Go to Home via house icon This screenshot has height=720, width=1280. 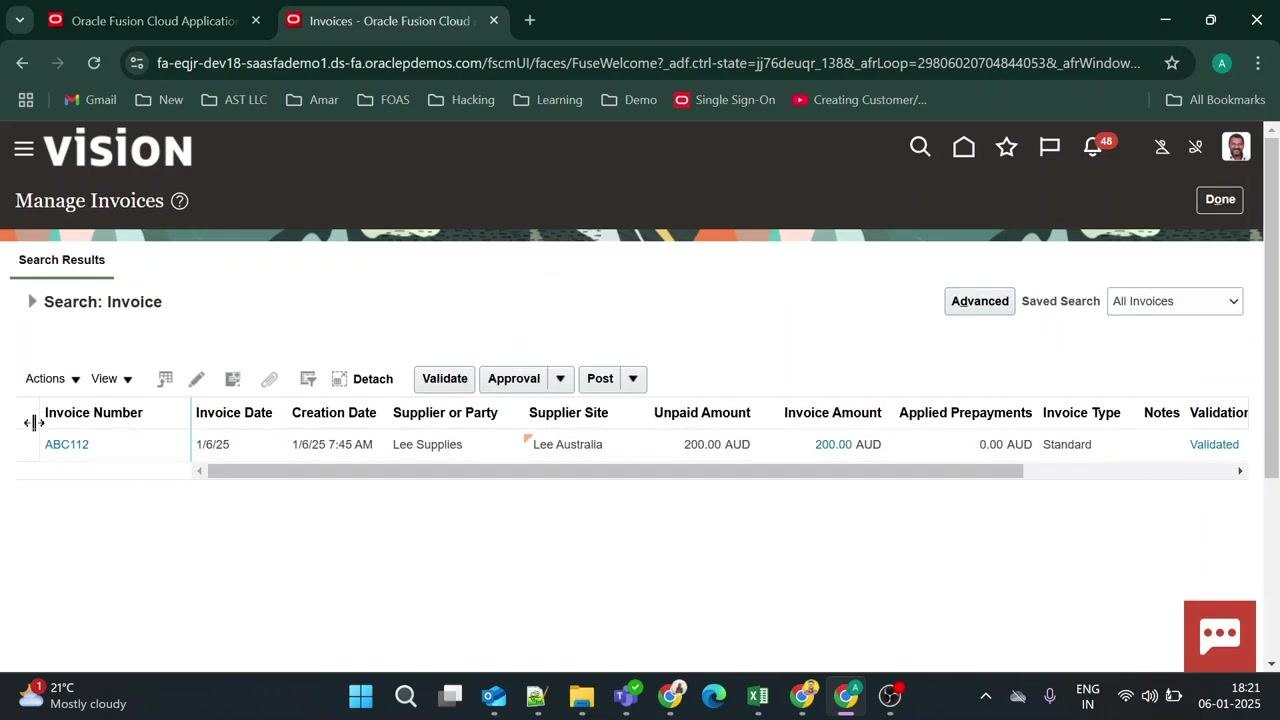click(x=964, y=148)
